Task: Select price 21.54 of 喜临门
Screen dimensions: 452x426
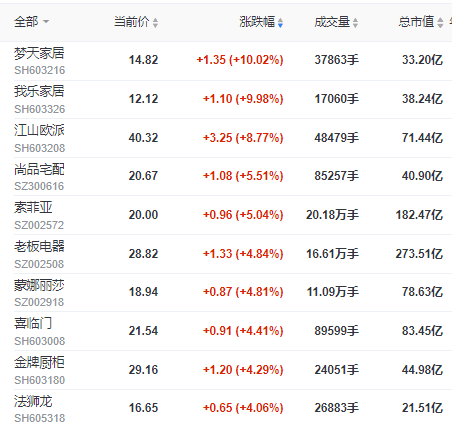Action: tap(143, 331)
